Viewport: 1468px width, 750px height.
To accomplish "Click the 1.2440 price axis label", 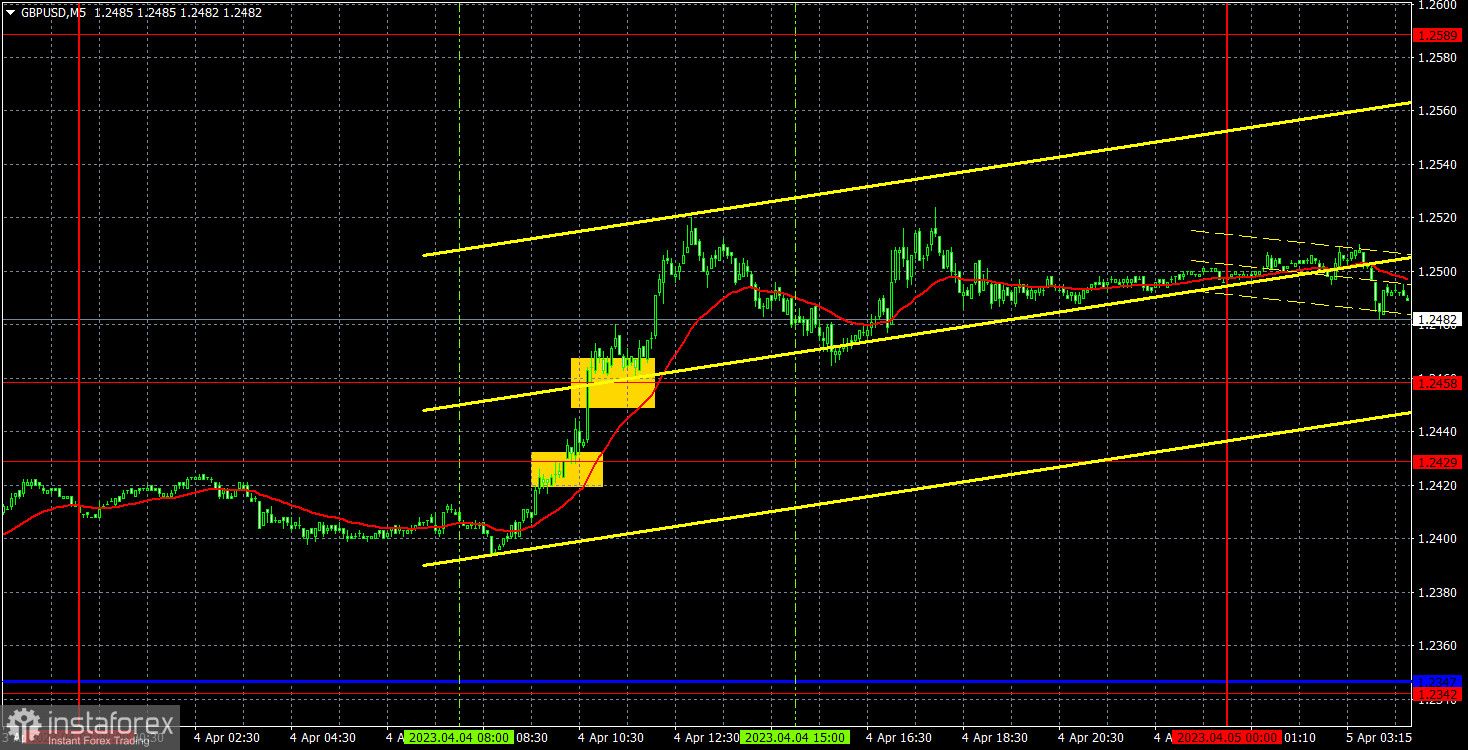I will click(1436, 432).
